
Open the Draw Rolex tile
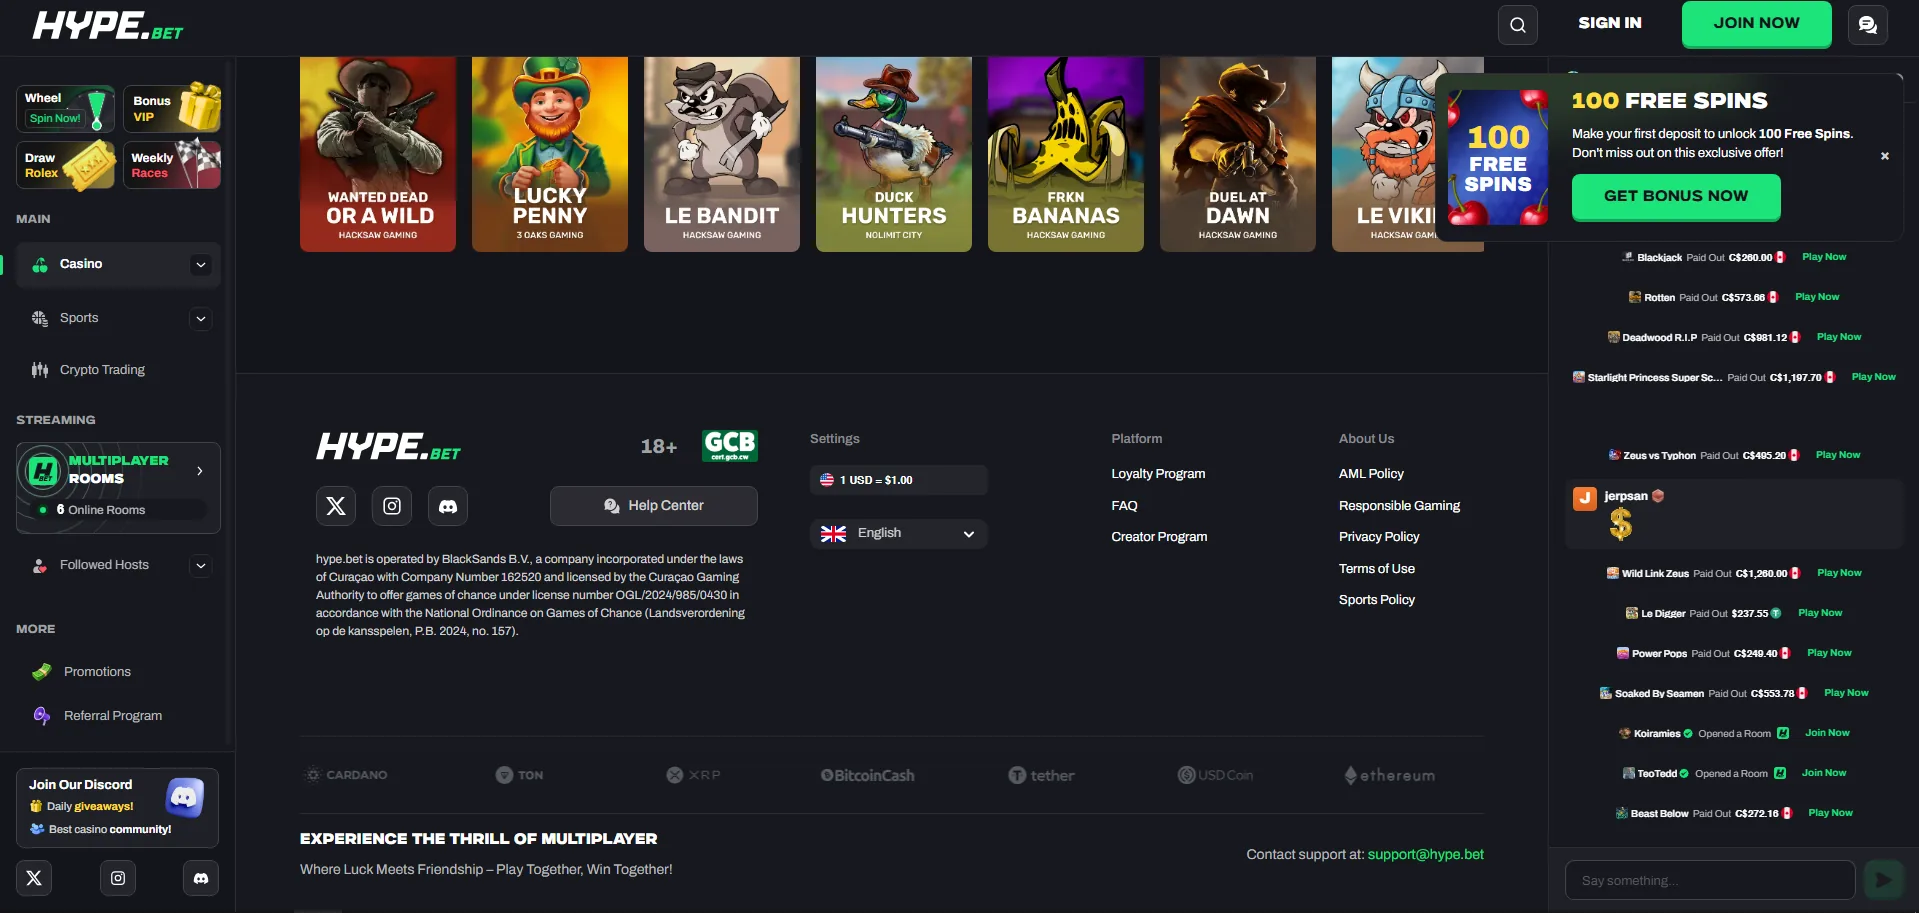pos(65,165)
